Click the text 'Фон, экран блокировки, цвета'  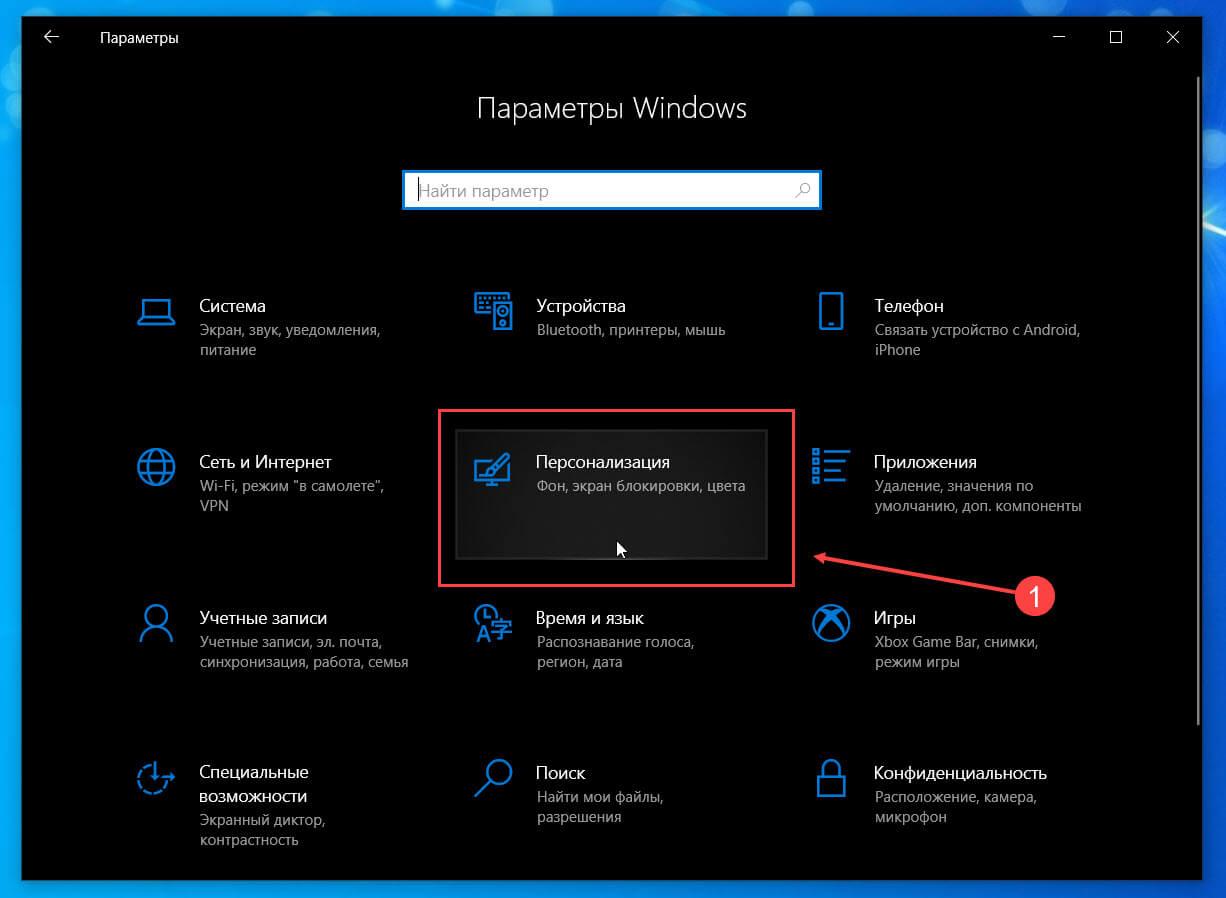641,486
